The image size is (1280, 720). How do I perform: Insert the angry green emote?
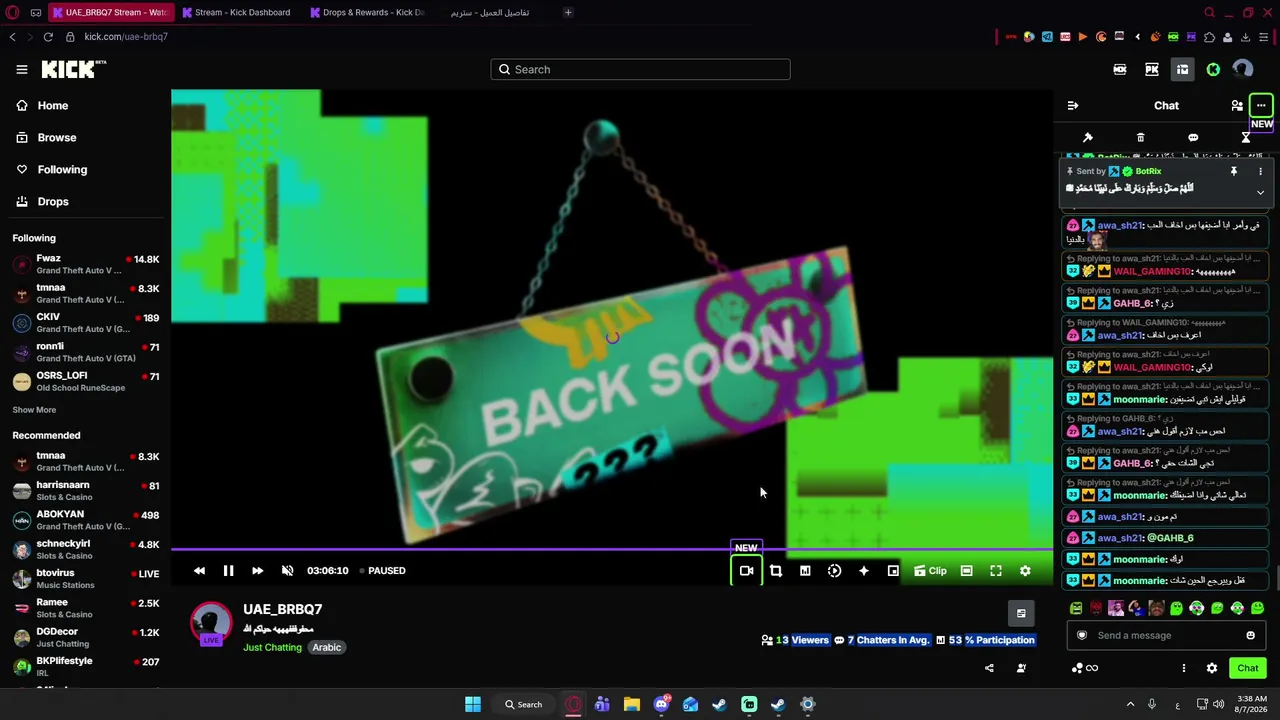(x=1076, y=608)
